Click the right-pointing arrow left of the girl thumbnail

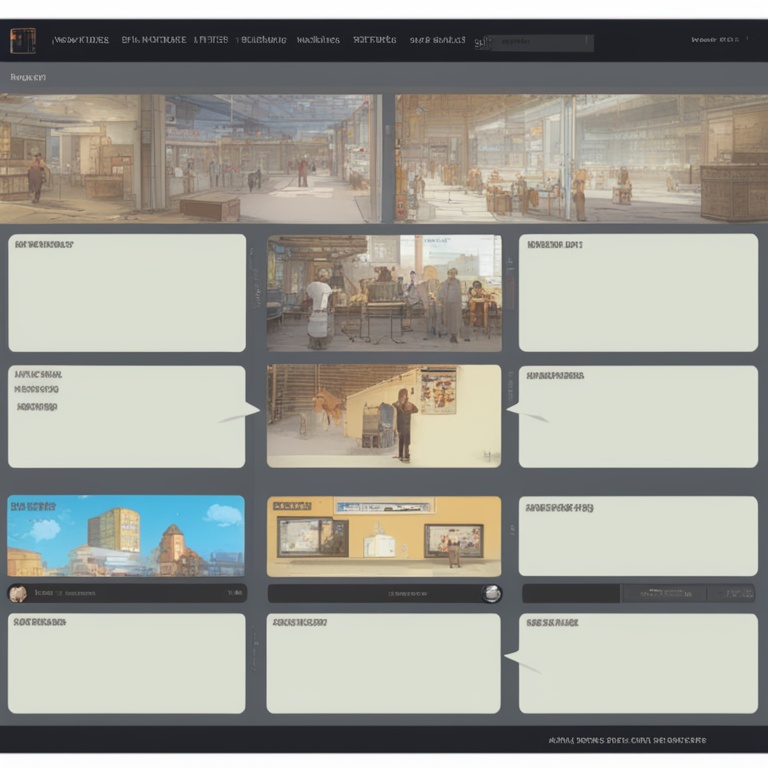point(240,413)
